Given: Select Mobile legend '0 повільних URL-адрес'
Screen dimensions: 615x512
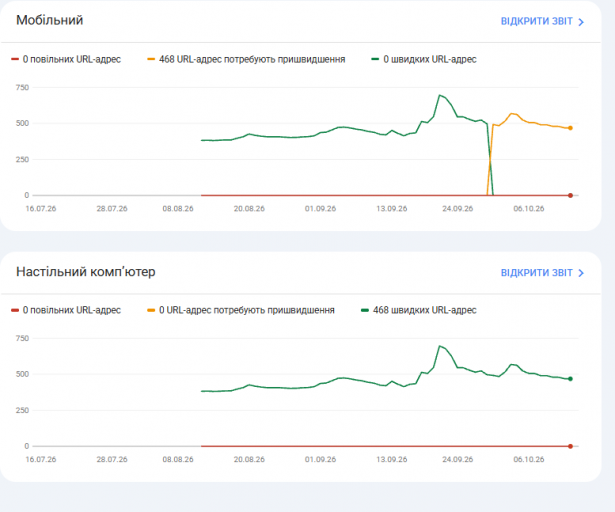Looking at the screenshot, I should click(x=66, y=59).
